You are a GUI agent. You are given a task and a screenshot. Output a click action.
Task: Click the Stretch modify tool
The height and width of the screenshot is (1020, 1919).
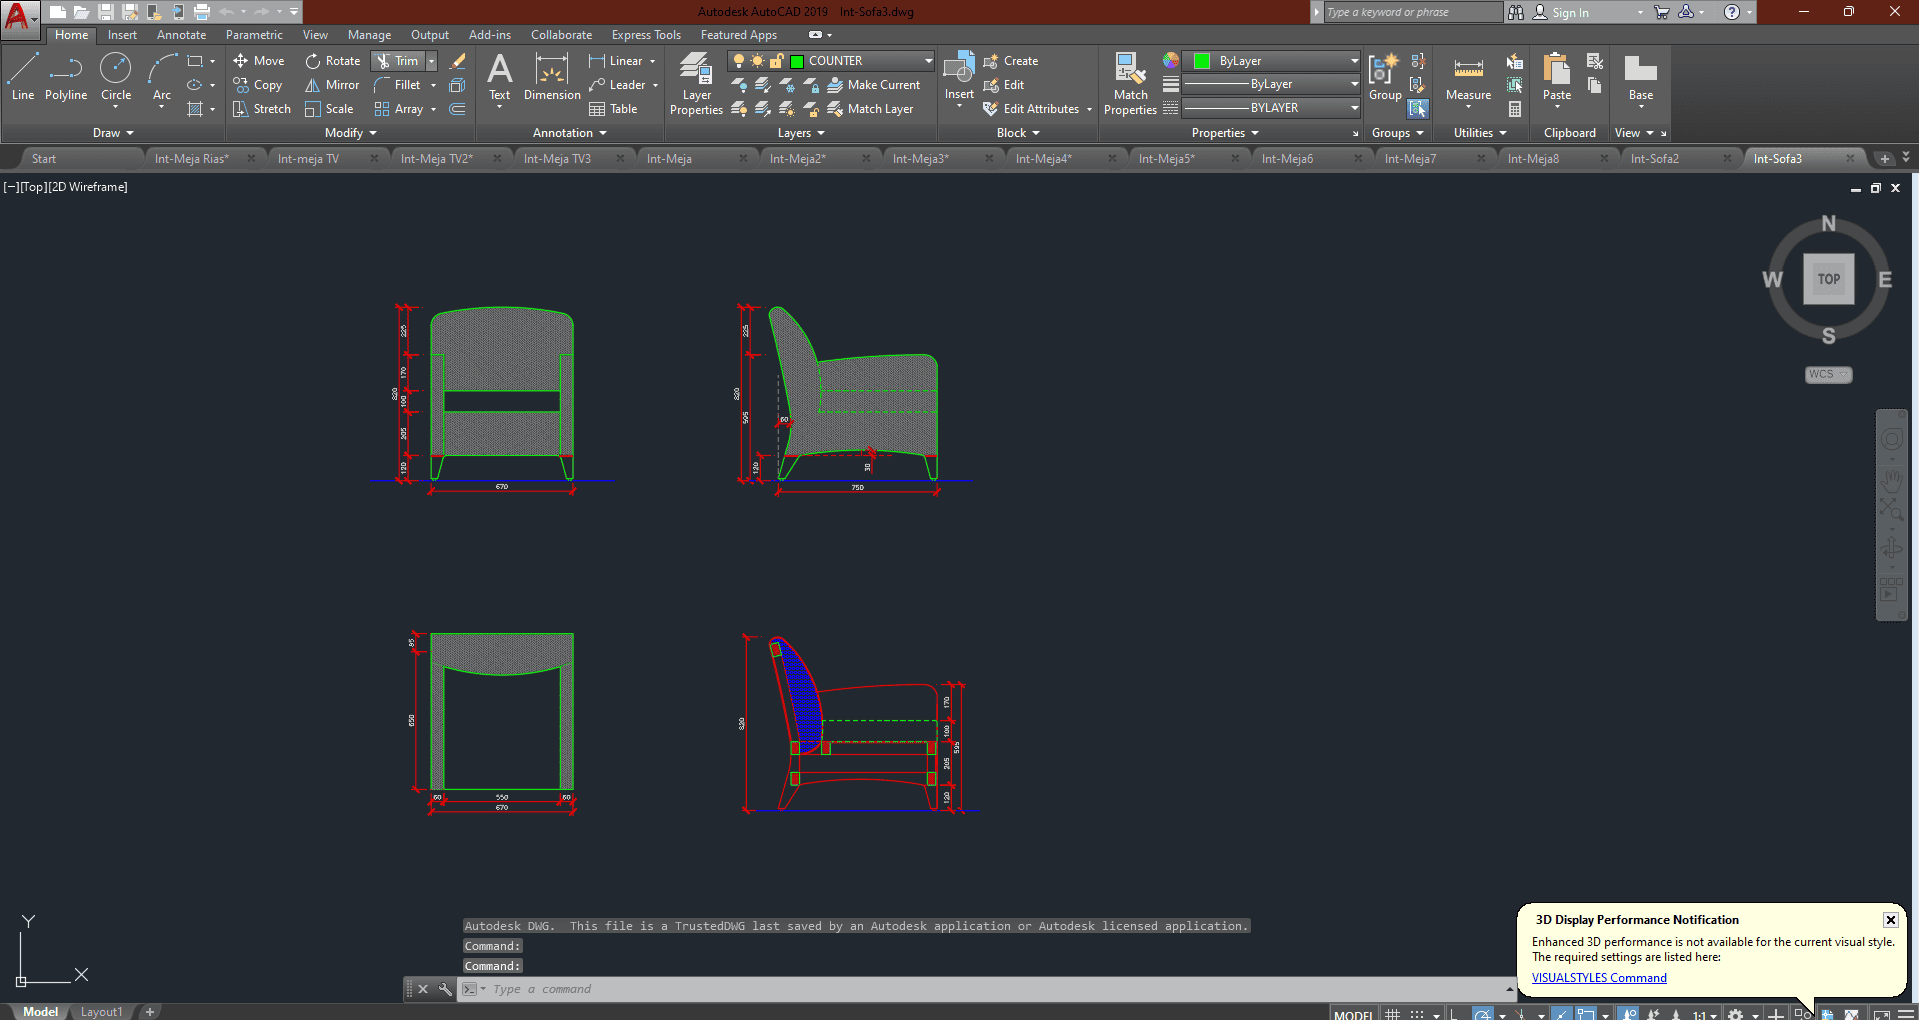262,109
